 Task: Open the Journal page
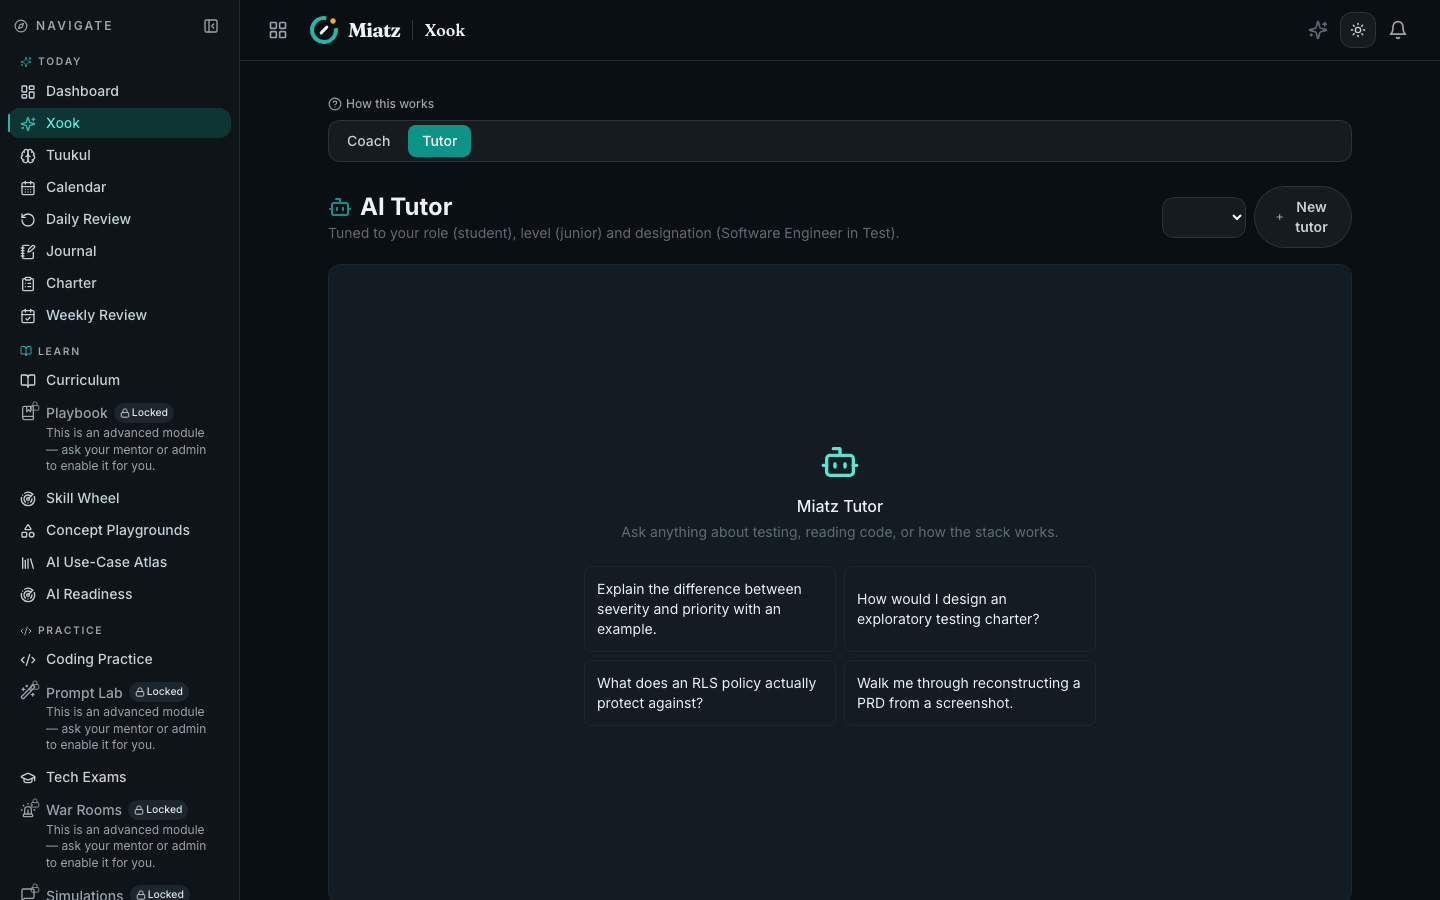click(119, 251)
